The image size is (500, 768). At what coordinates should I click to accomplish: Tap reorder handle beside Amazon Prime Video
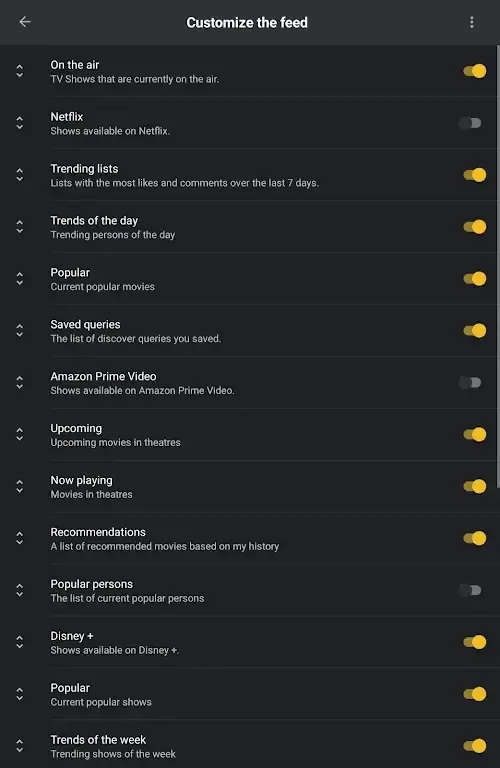pyautogui.click(x=20, y=383)
